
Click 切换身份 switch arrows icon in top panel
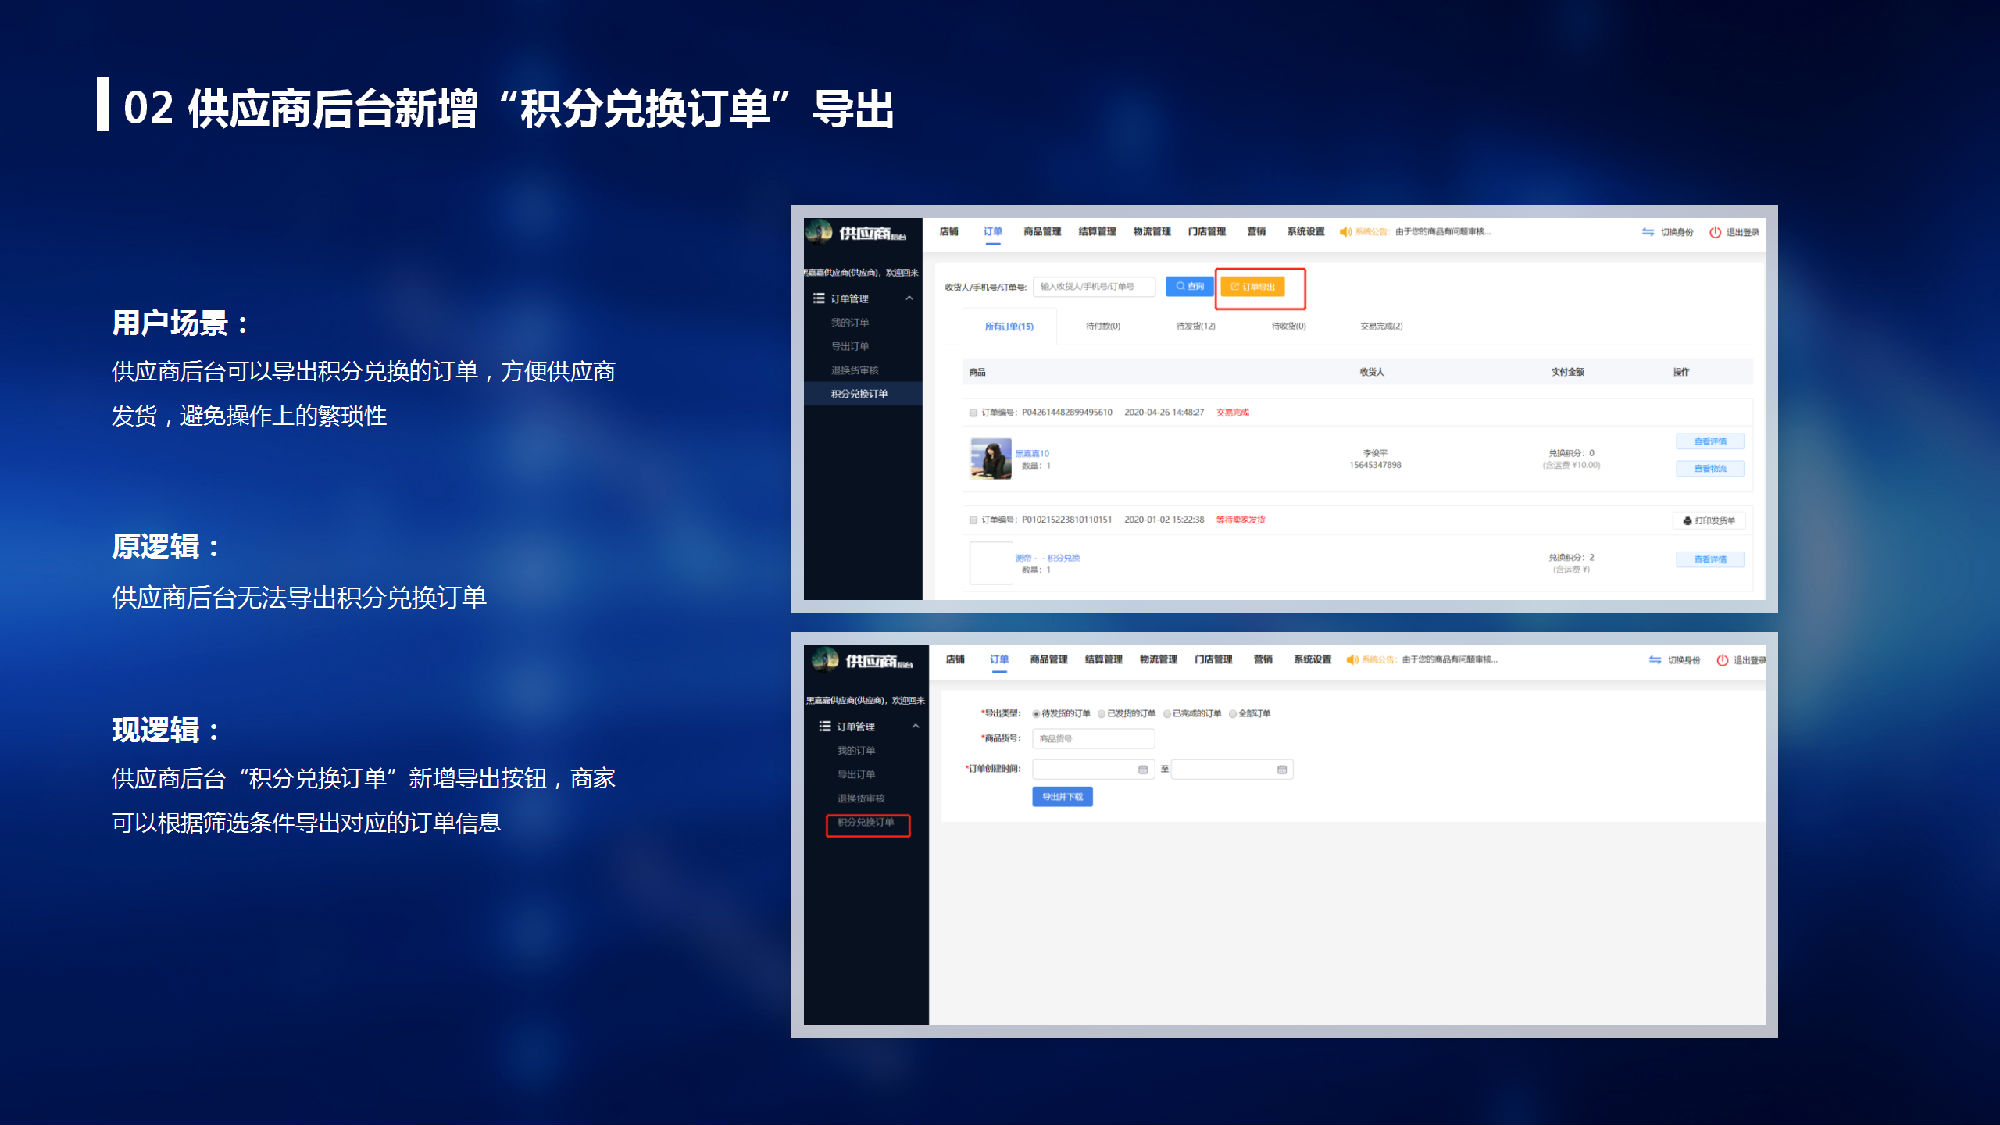[x=1648, y=232]
